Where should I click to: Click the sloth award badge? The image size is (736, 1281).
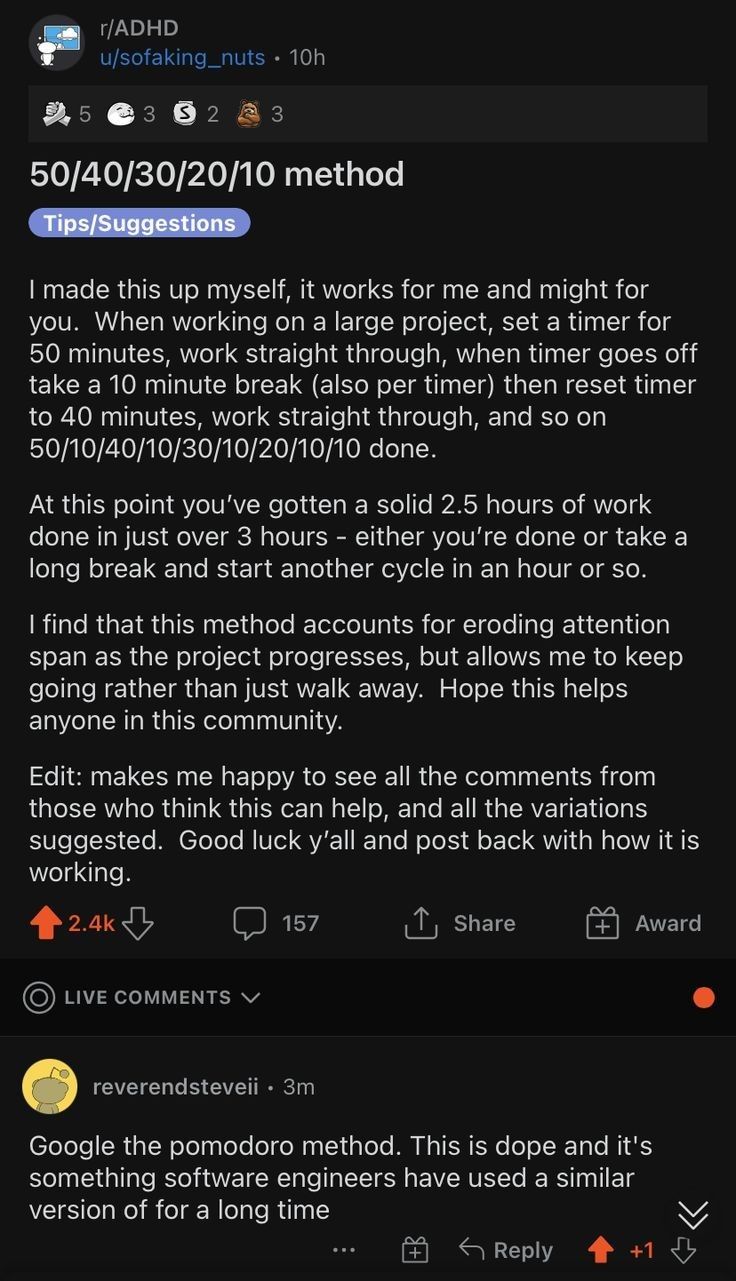pos(248,114)
